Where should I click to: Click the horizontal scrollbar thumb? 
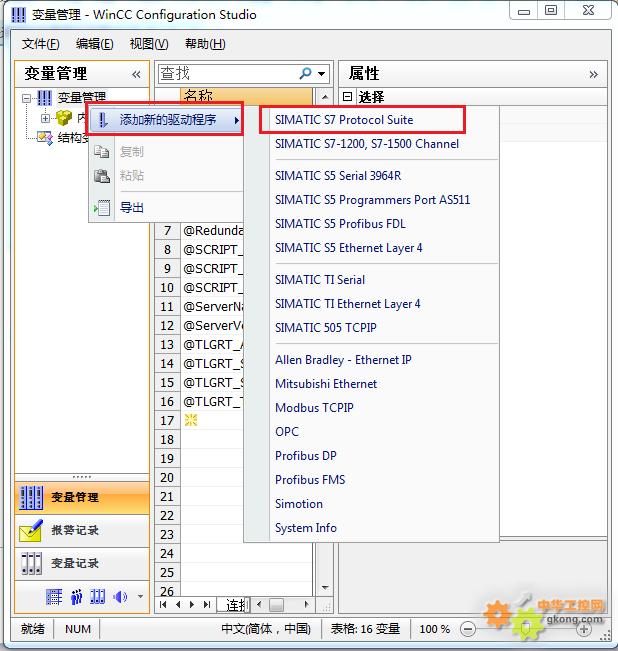[276, 604]
